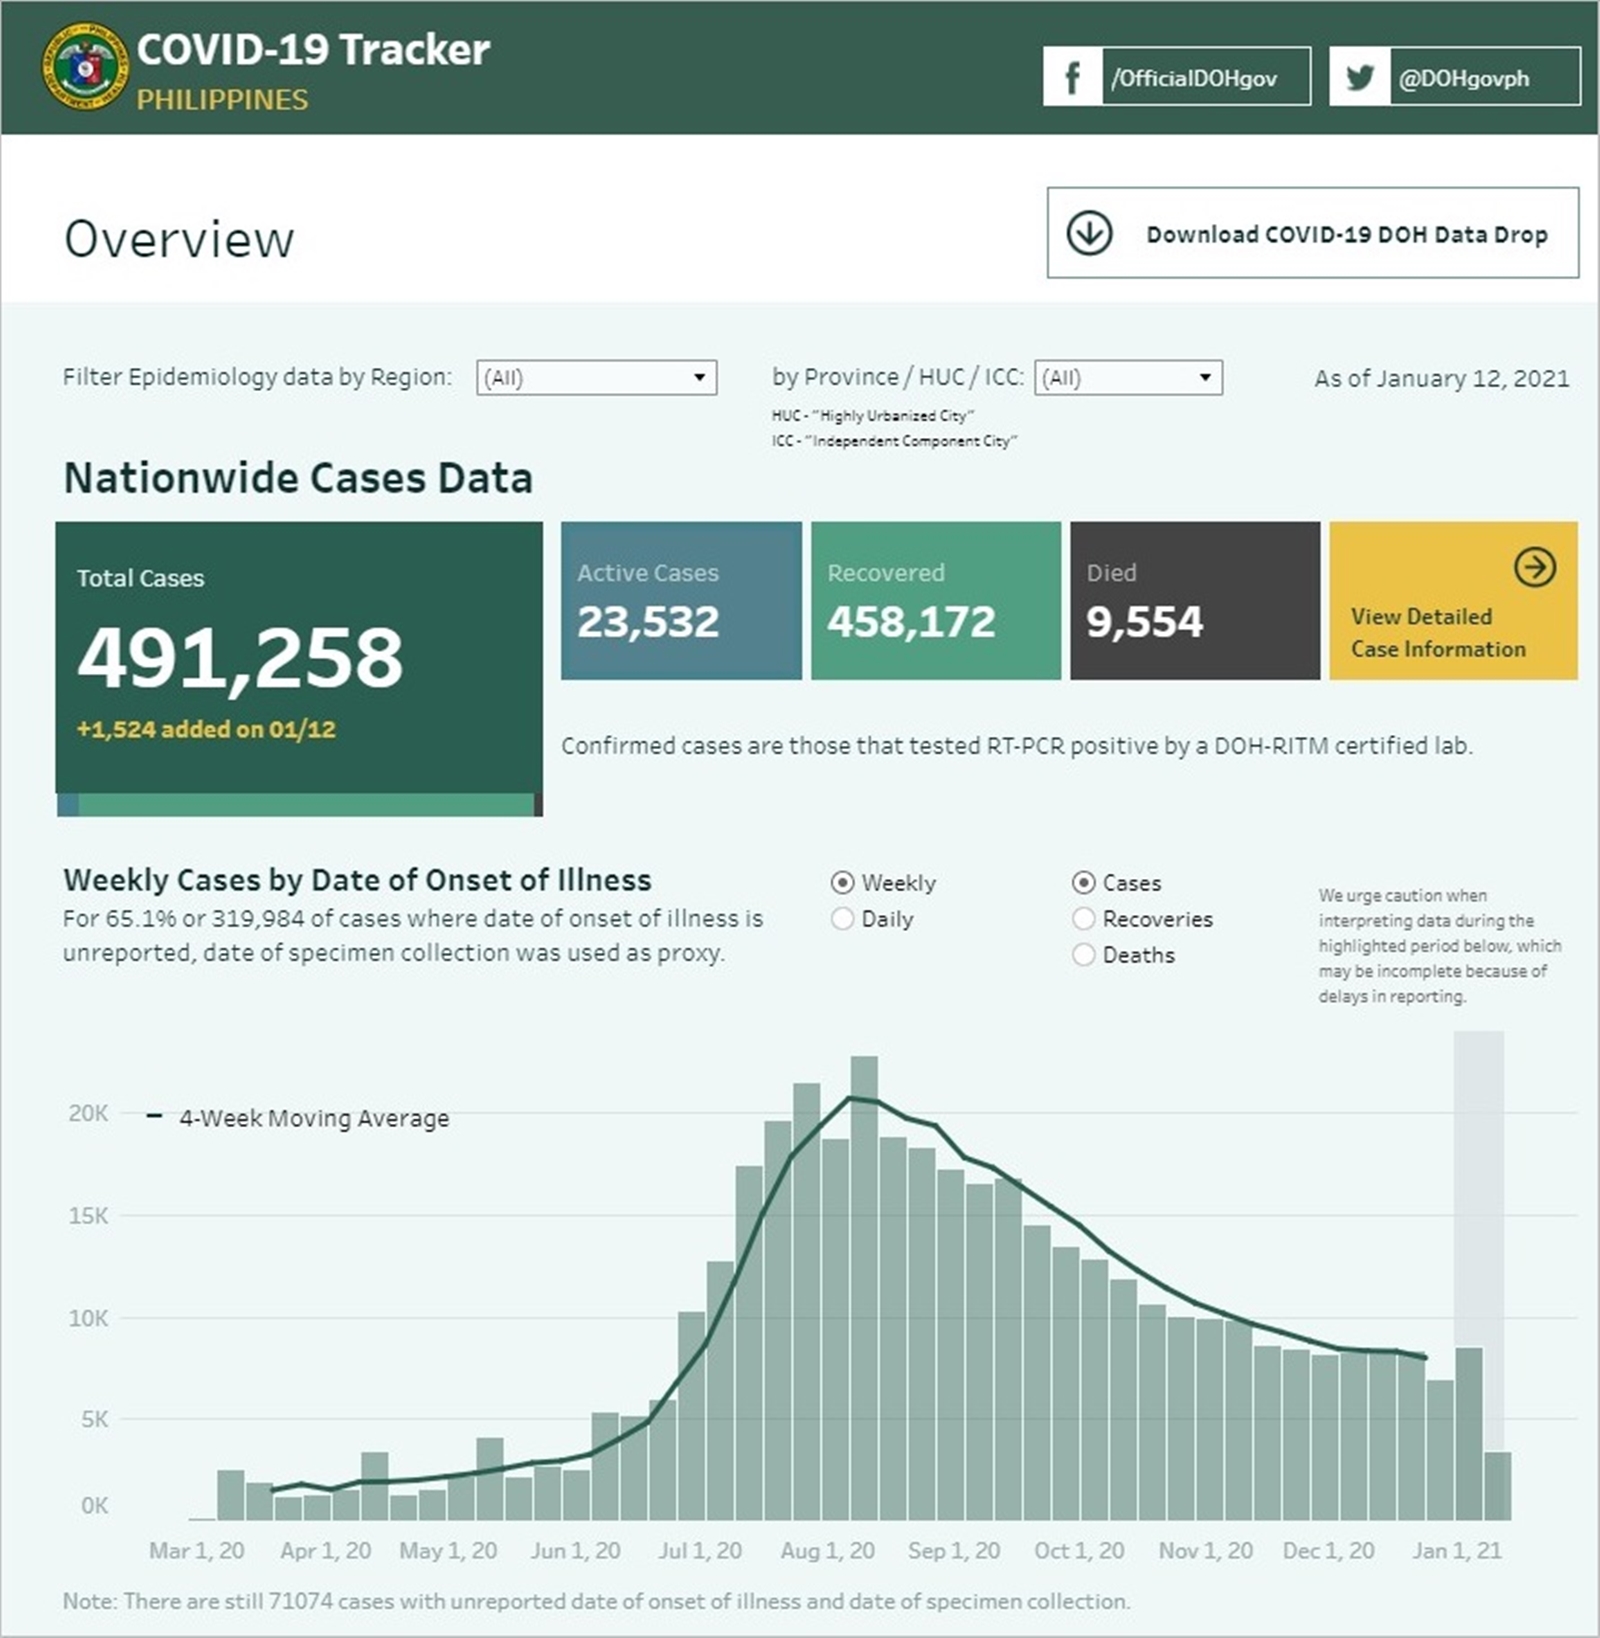Viewport: 1600px width, 1638px height.
Task: Click the COVID-19 Tracker title text
Action: (x=313, y=49)
